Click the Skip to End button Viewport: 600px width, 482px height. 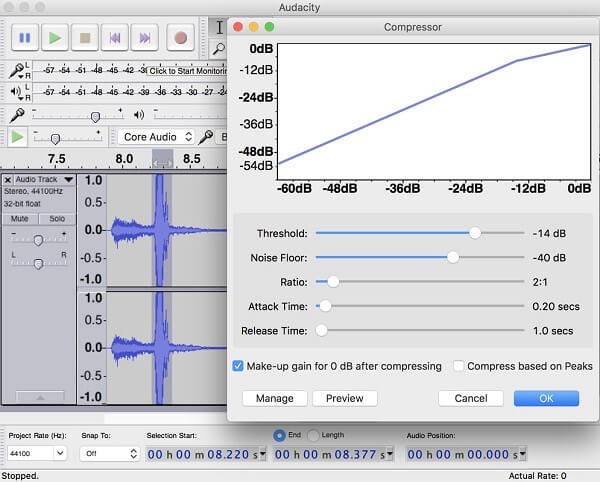pos(144,37)
